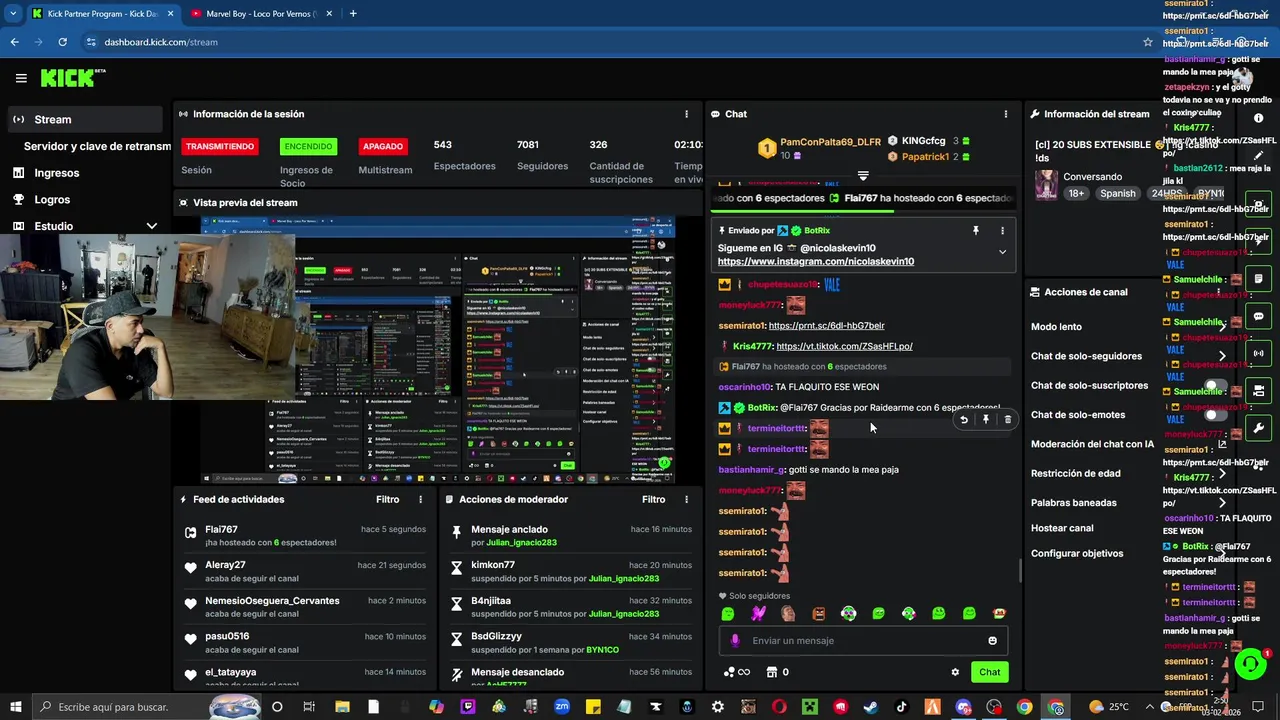This screenshot has width=1280, height=720.
Task: Click the channel points infinity icon
Action: [x=737, y=672]
